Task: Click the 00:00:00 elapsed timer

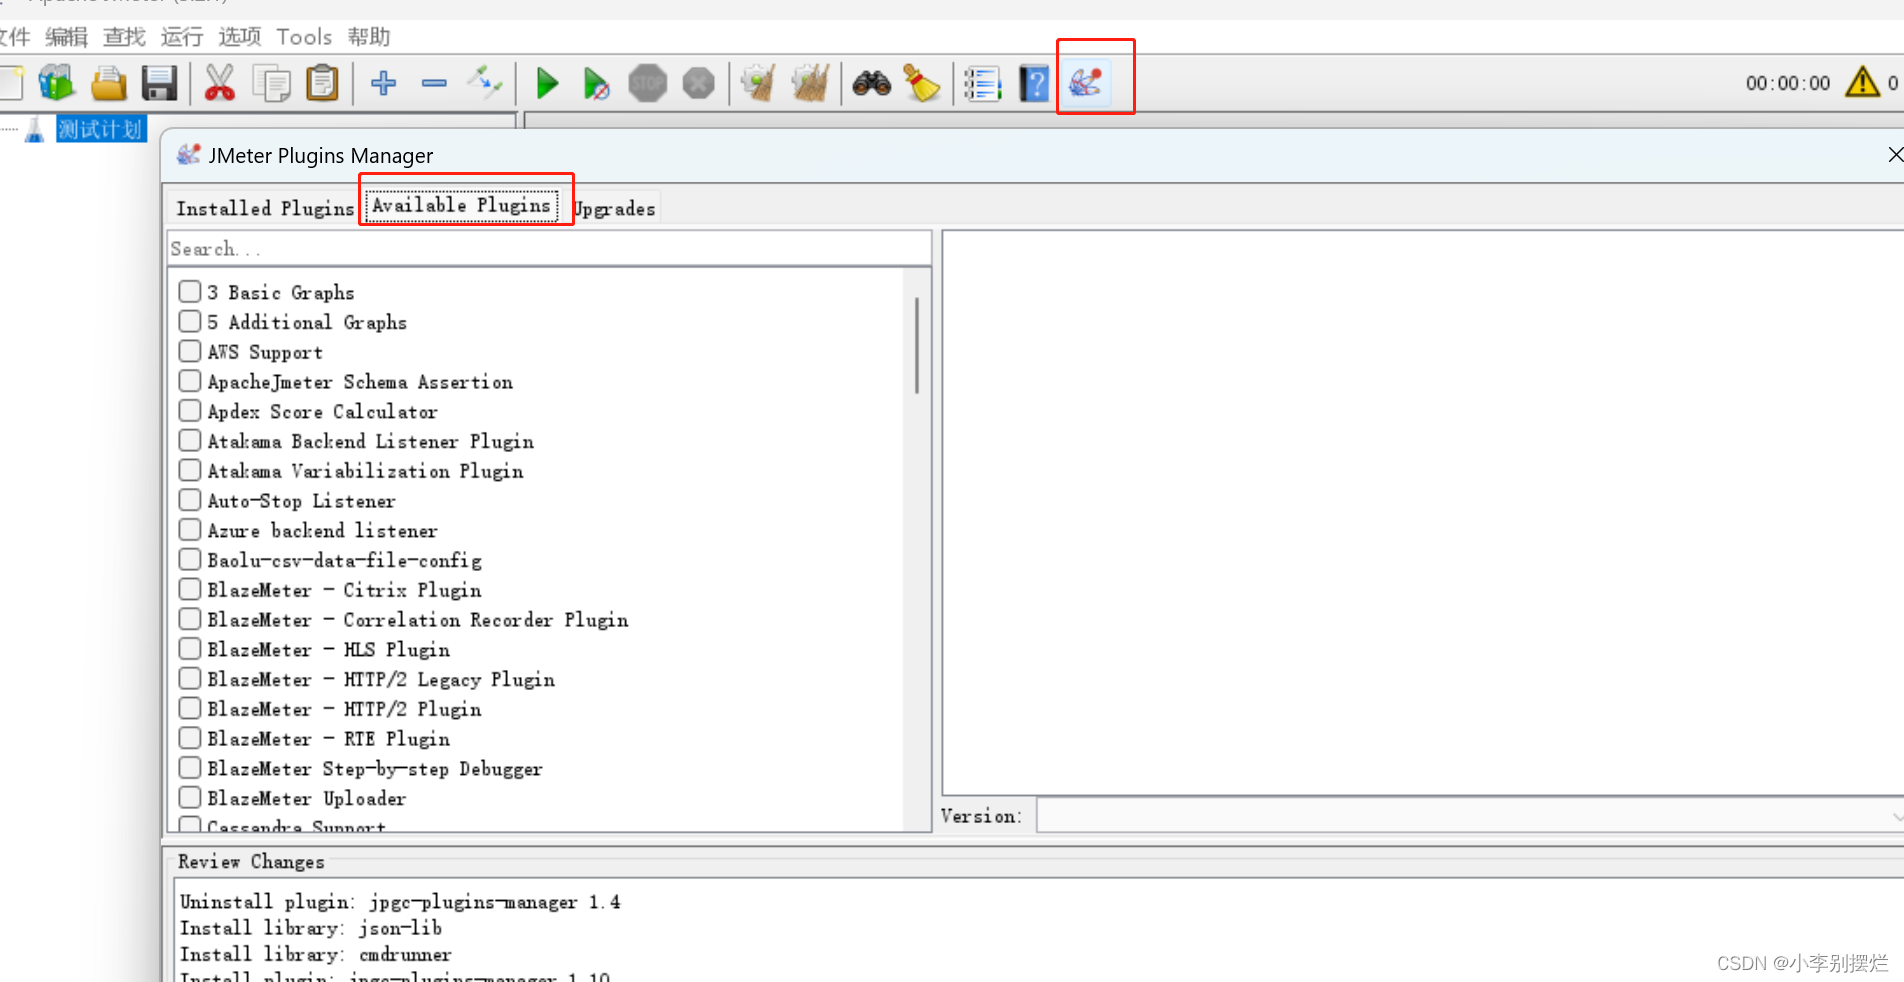Action: [x=1788, y=83]
